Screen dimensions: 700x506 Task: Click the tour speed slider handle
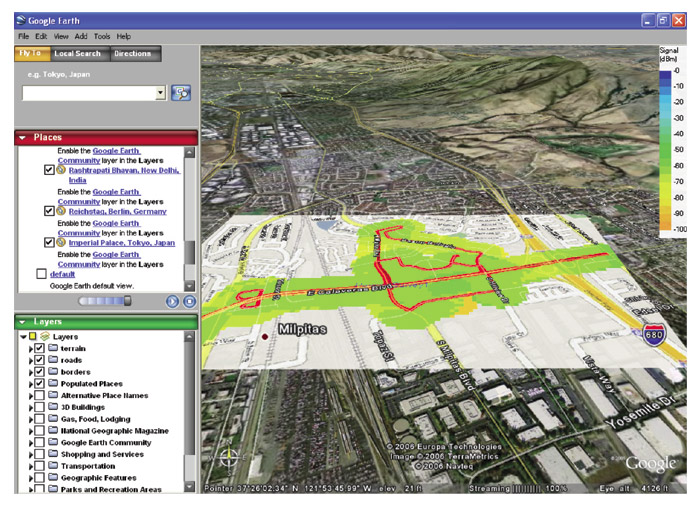click(x=128, y=301)
